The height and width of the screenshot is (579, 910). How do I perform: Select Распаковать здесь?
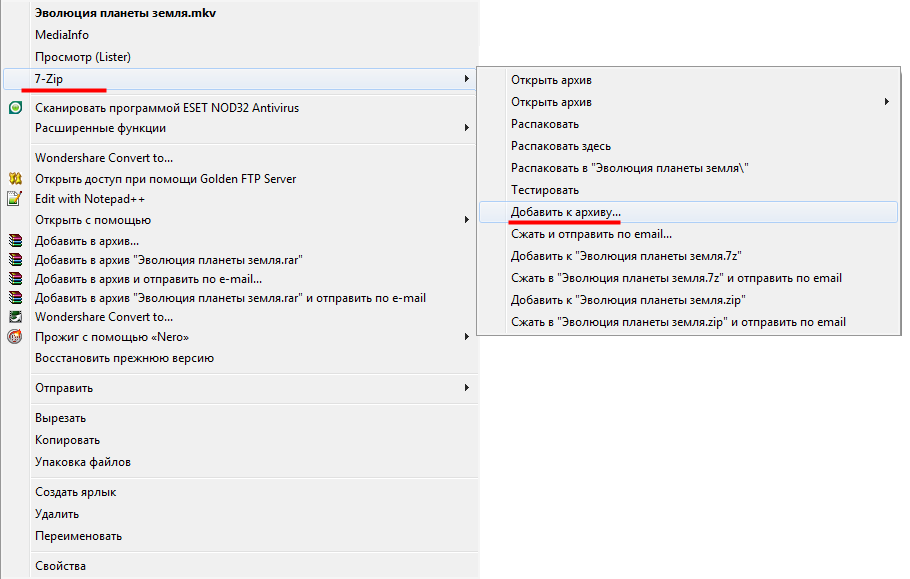point(561,146)
